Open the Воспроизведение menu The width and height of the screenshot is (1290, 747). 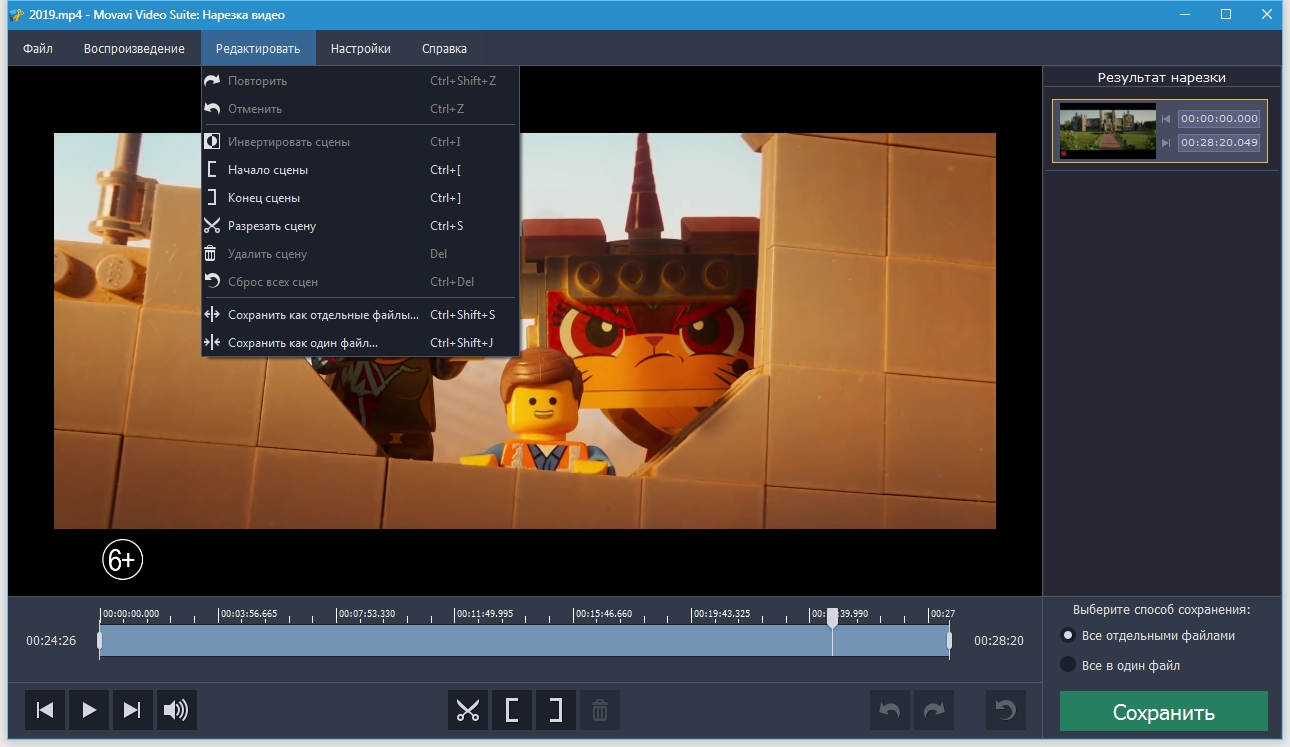134,48
